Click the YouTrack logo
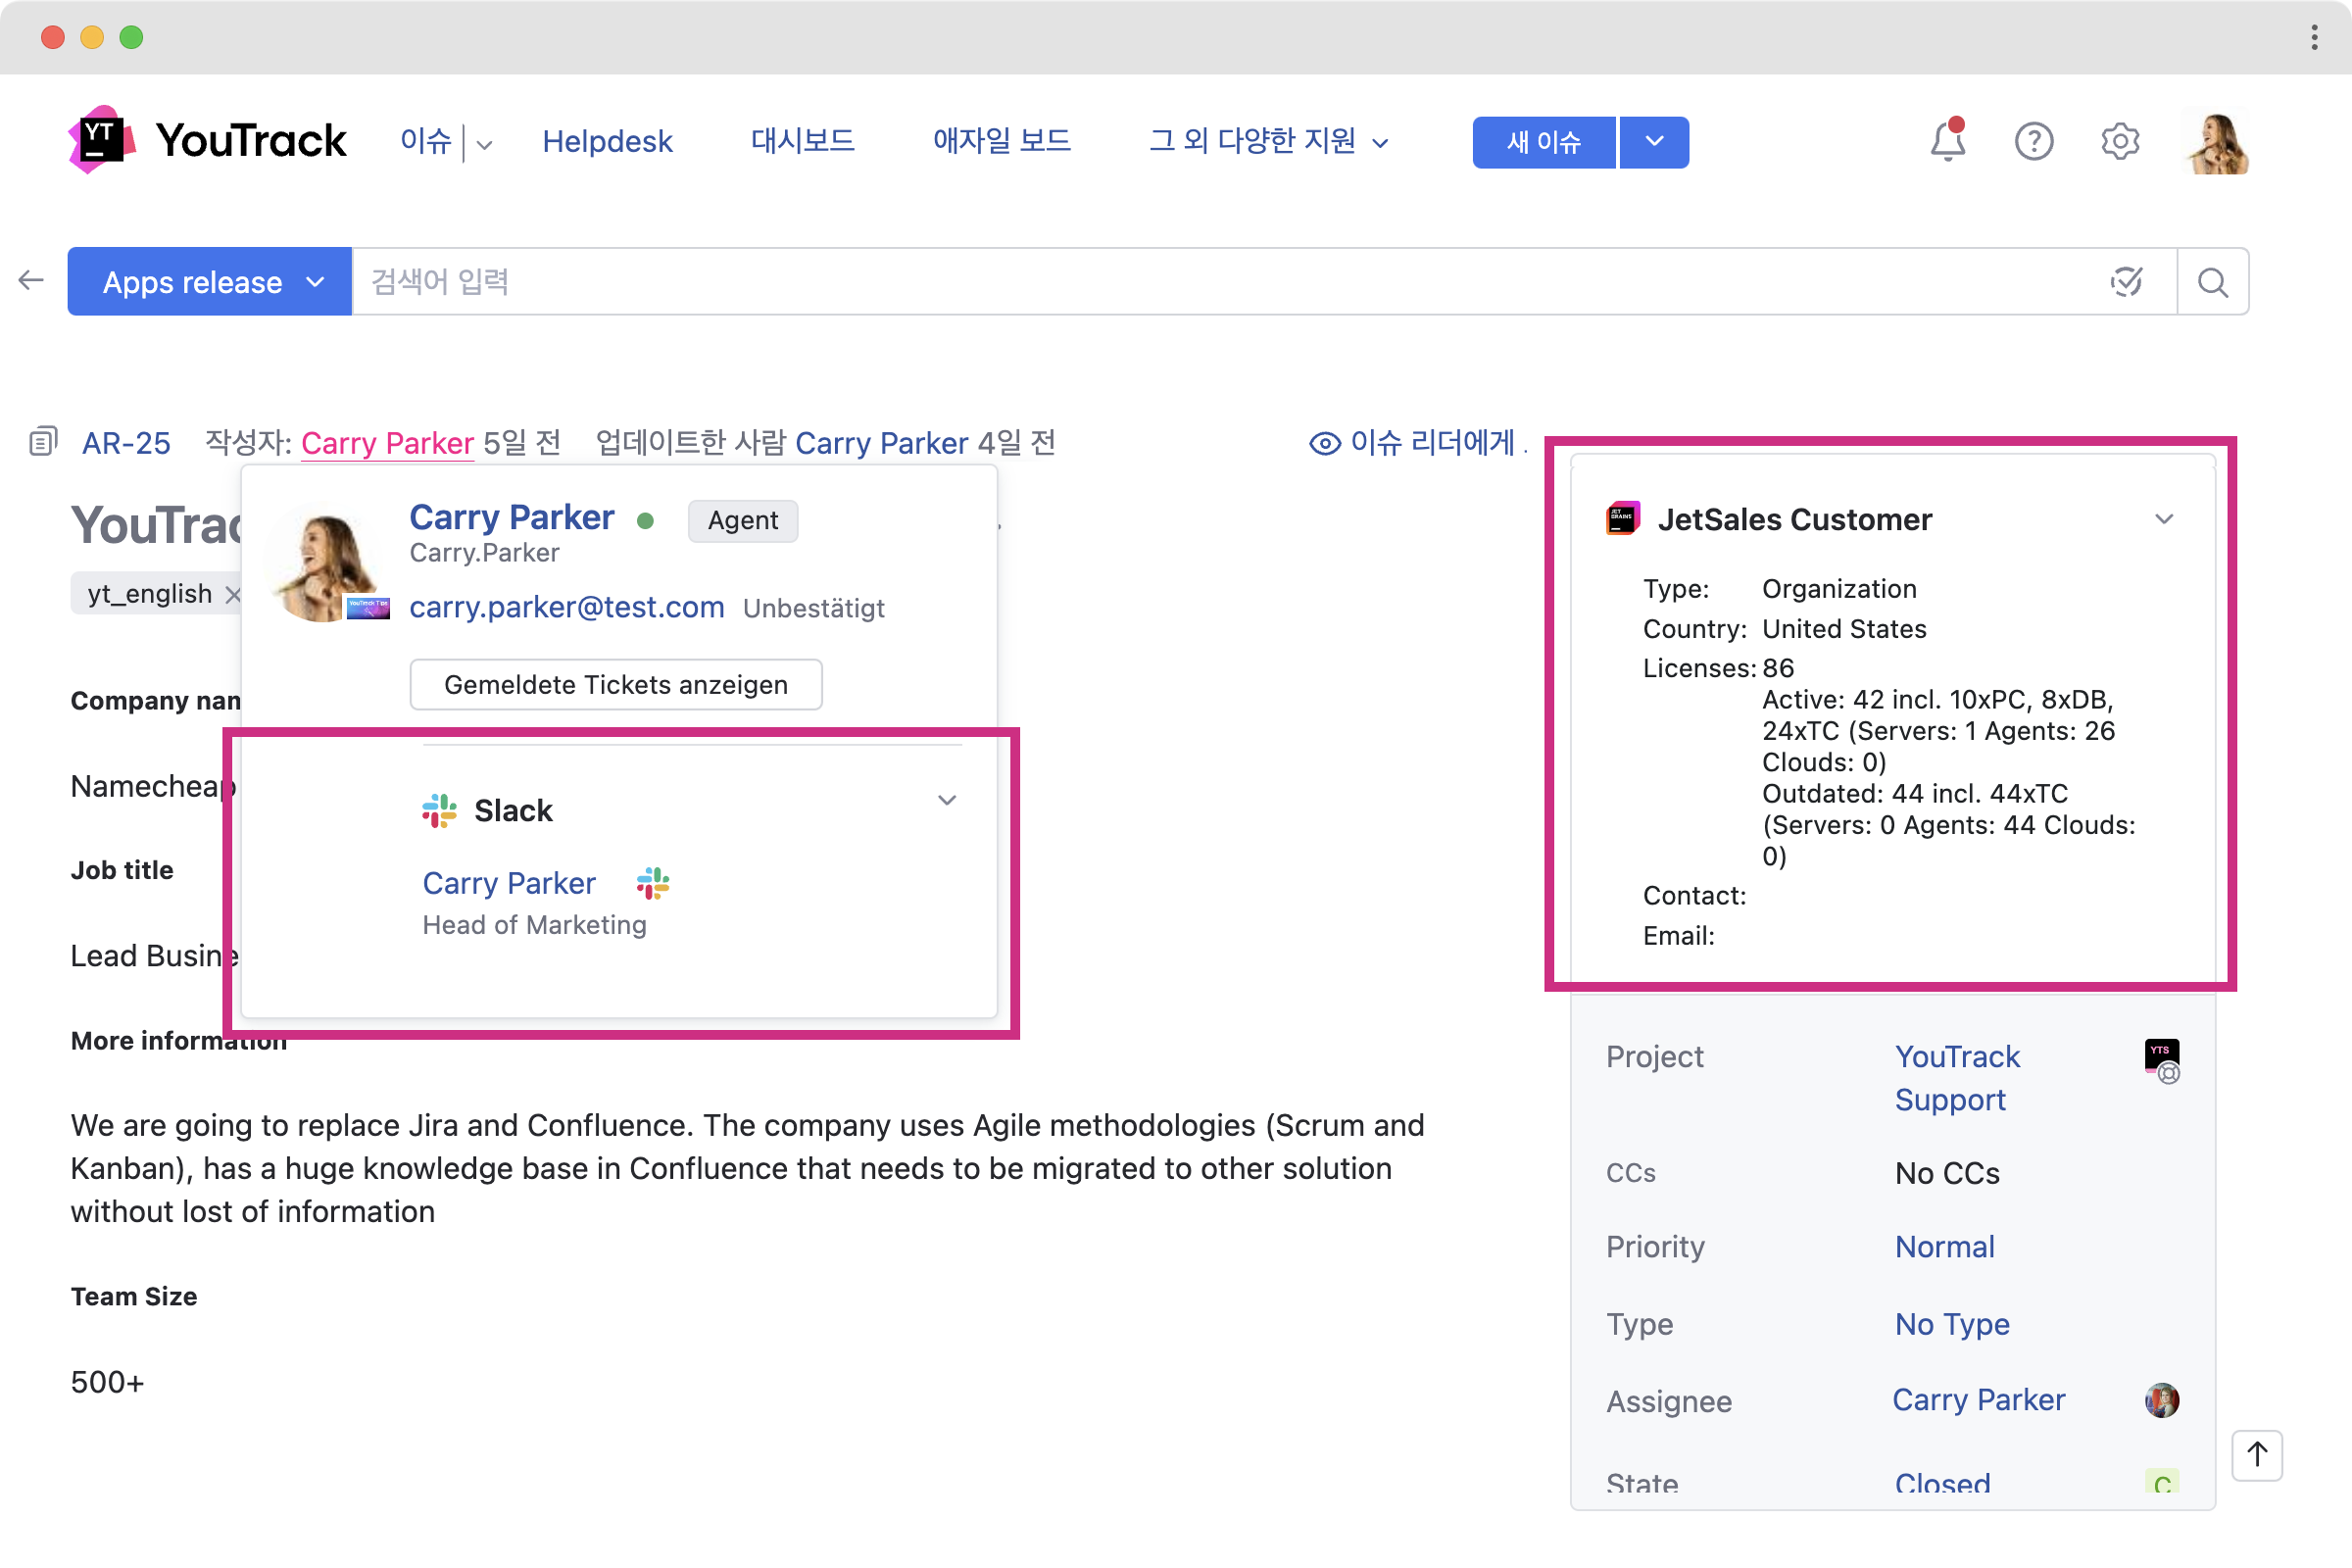 pyautogui.click(x=207, y=140)
